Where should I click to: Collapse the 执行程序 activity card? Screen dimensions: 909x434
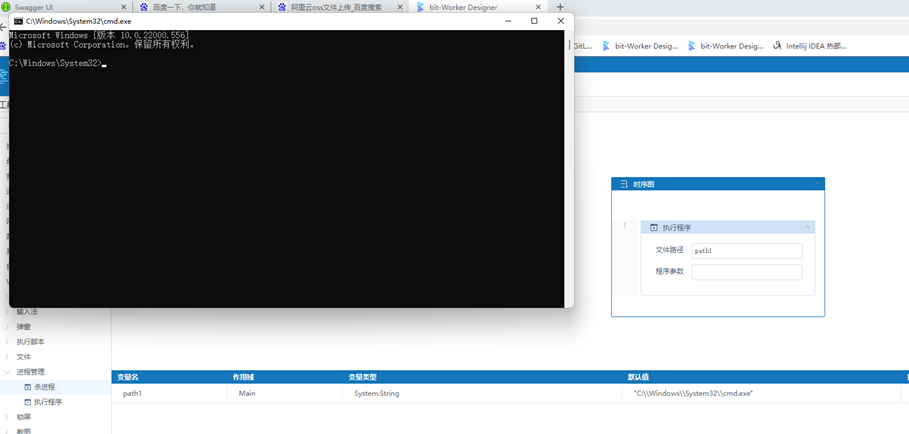click(807, 227)
